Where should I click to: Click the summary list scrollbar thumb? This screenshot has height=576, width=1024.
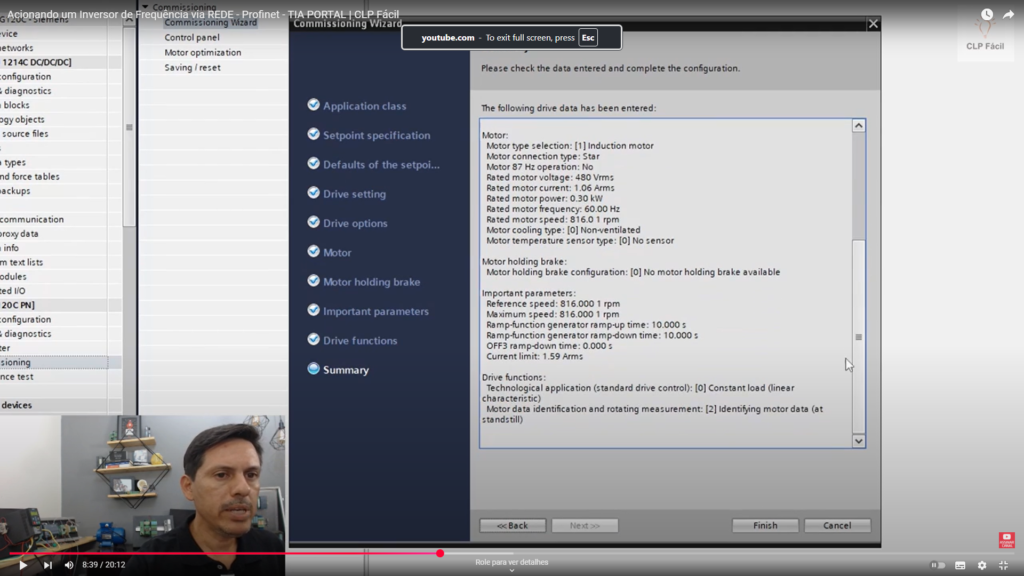[x=859, y=337]
